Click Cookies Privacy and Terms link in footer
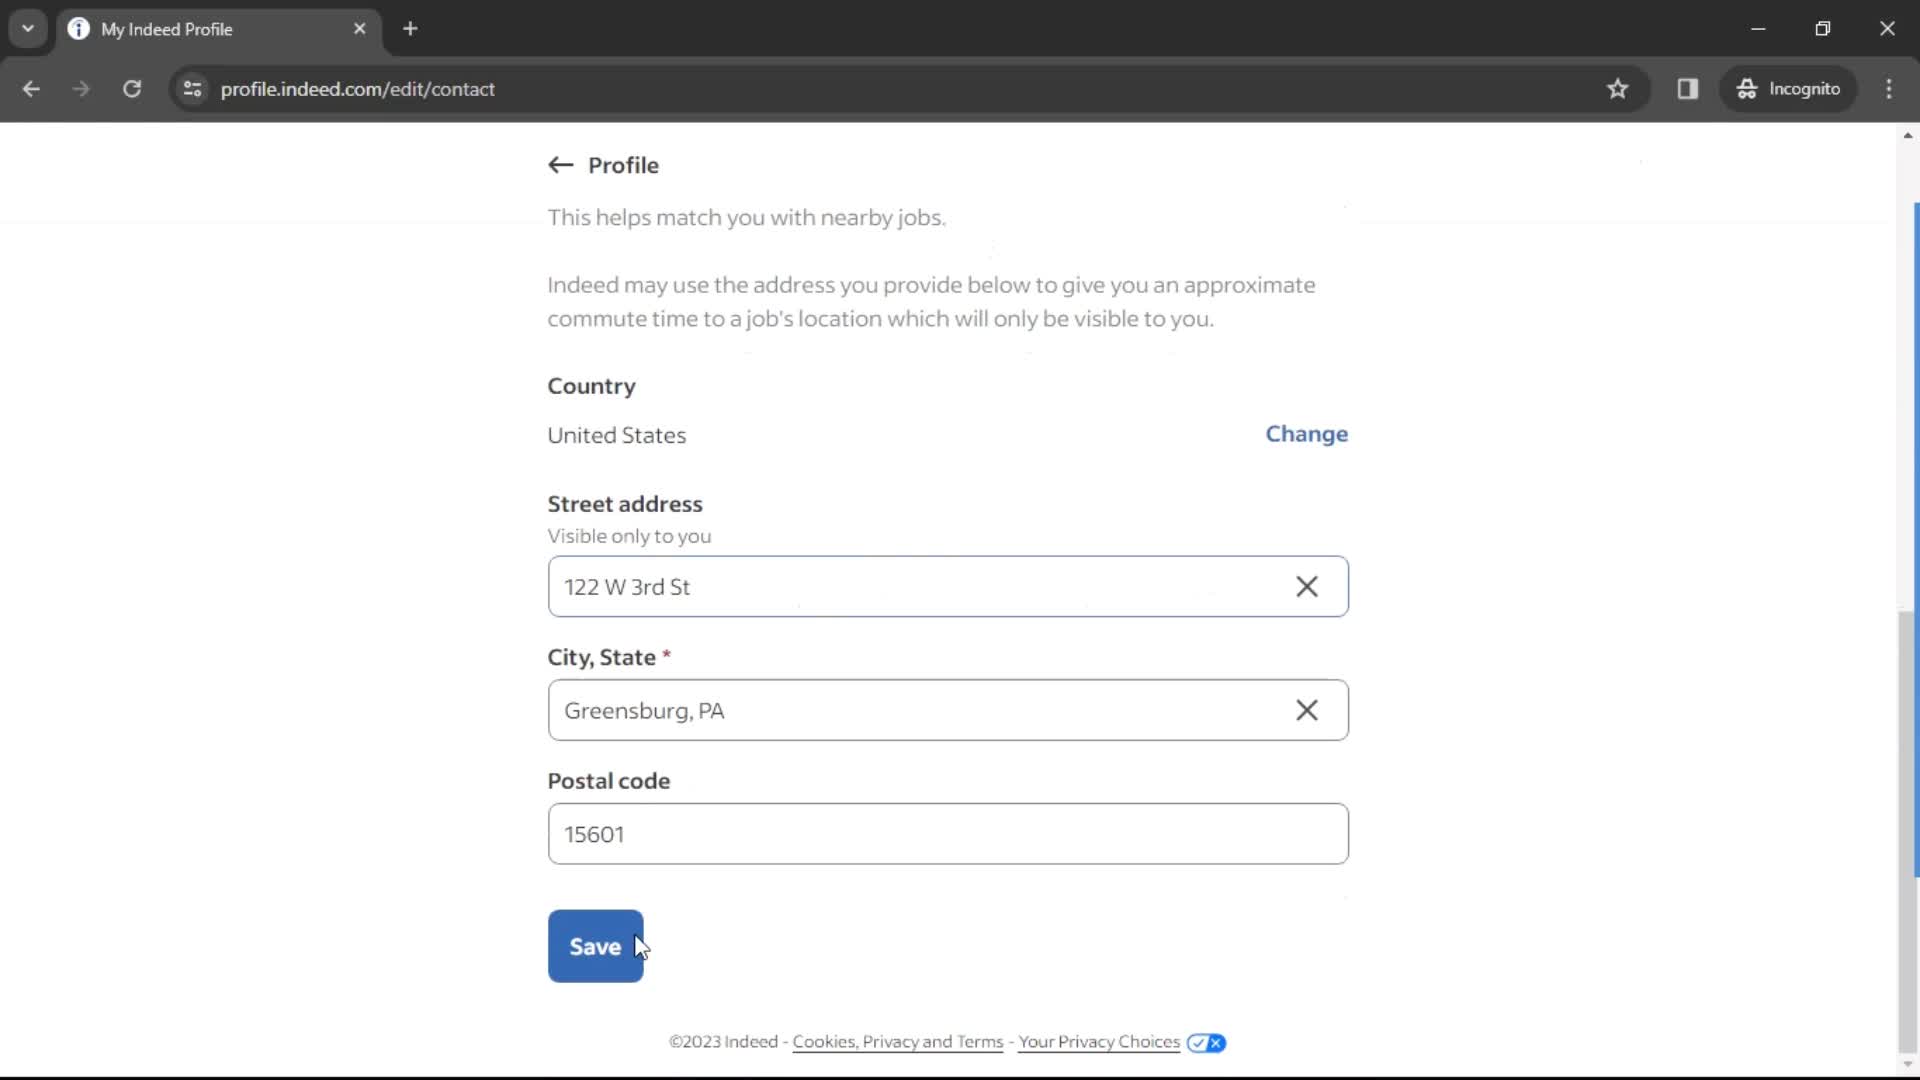The width and height of the screenshot is (1920, 1080). coord(899,1043)
